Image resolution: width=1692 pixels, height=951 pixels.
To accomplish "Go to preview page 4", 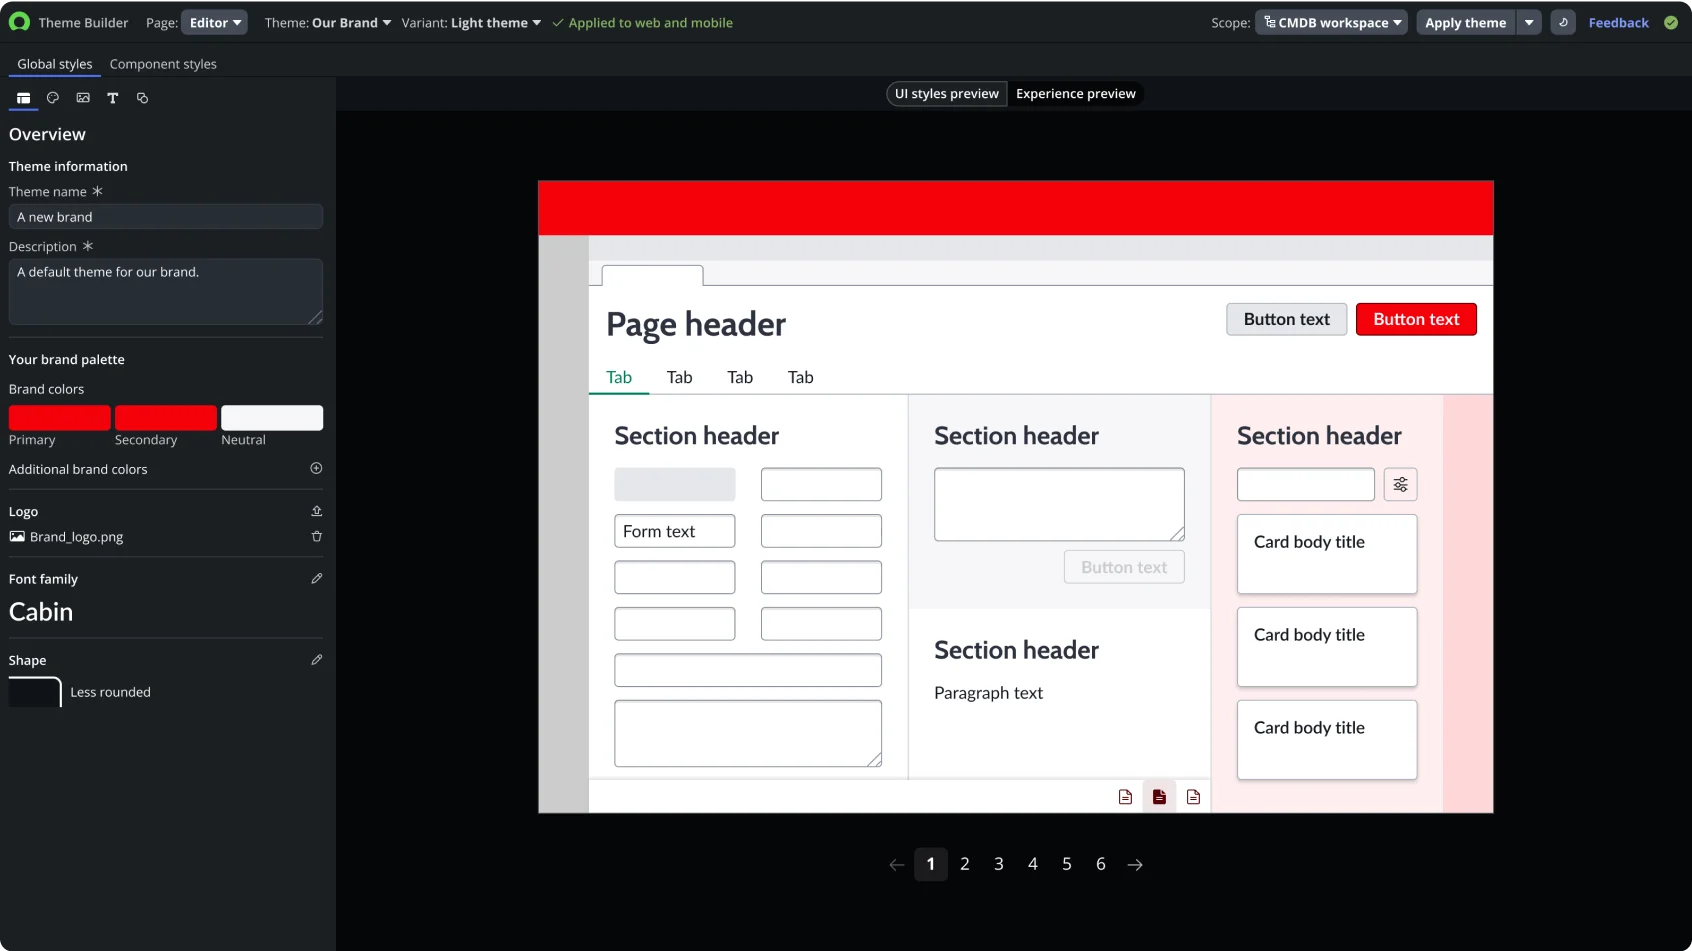I will click(x=1033, y=864).
